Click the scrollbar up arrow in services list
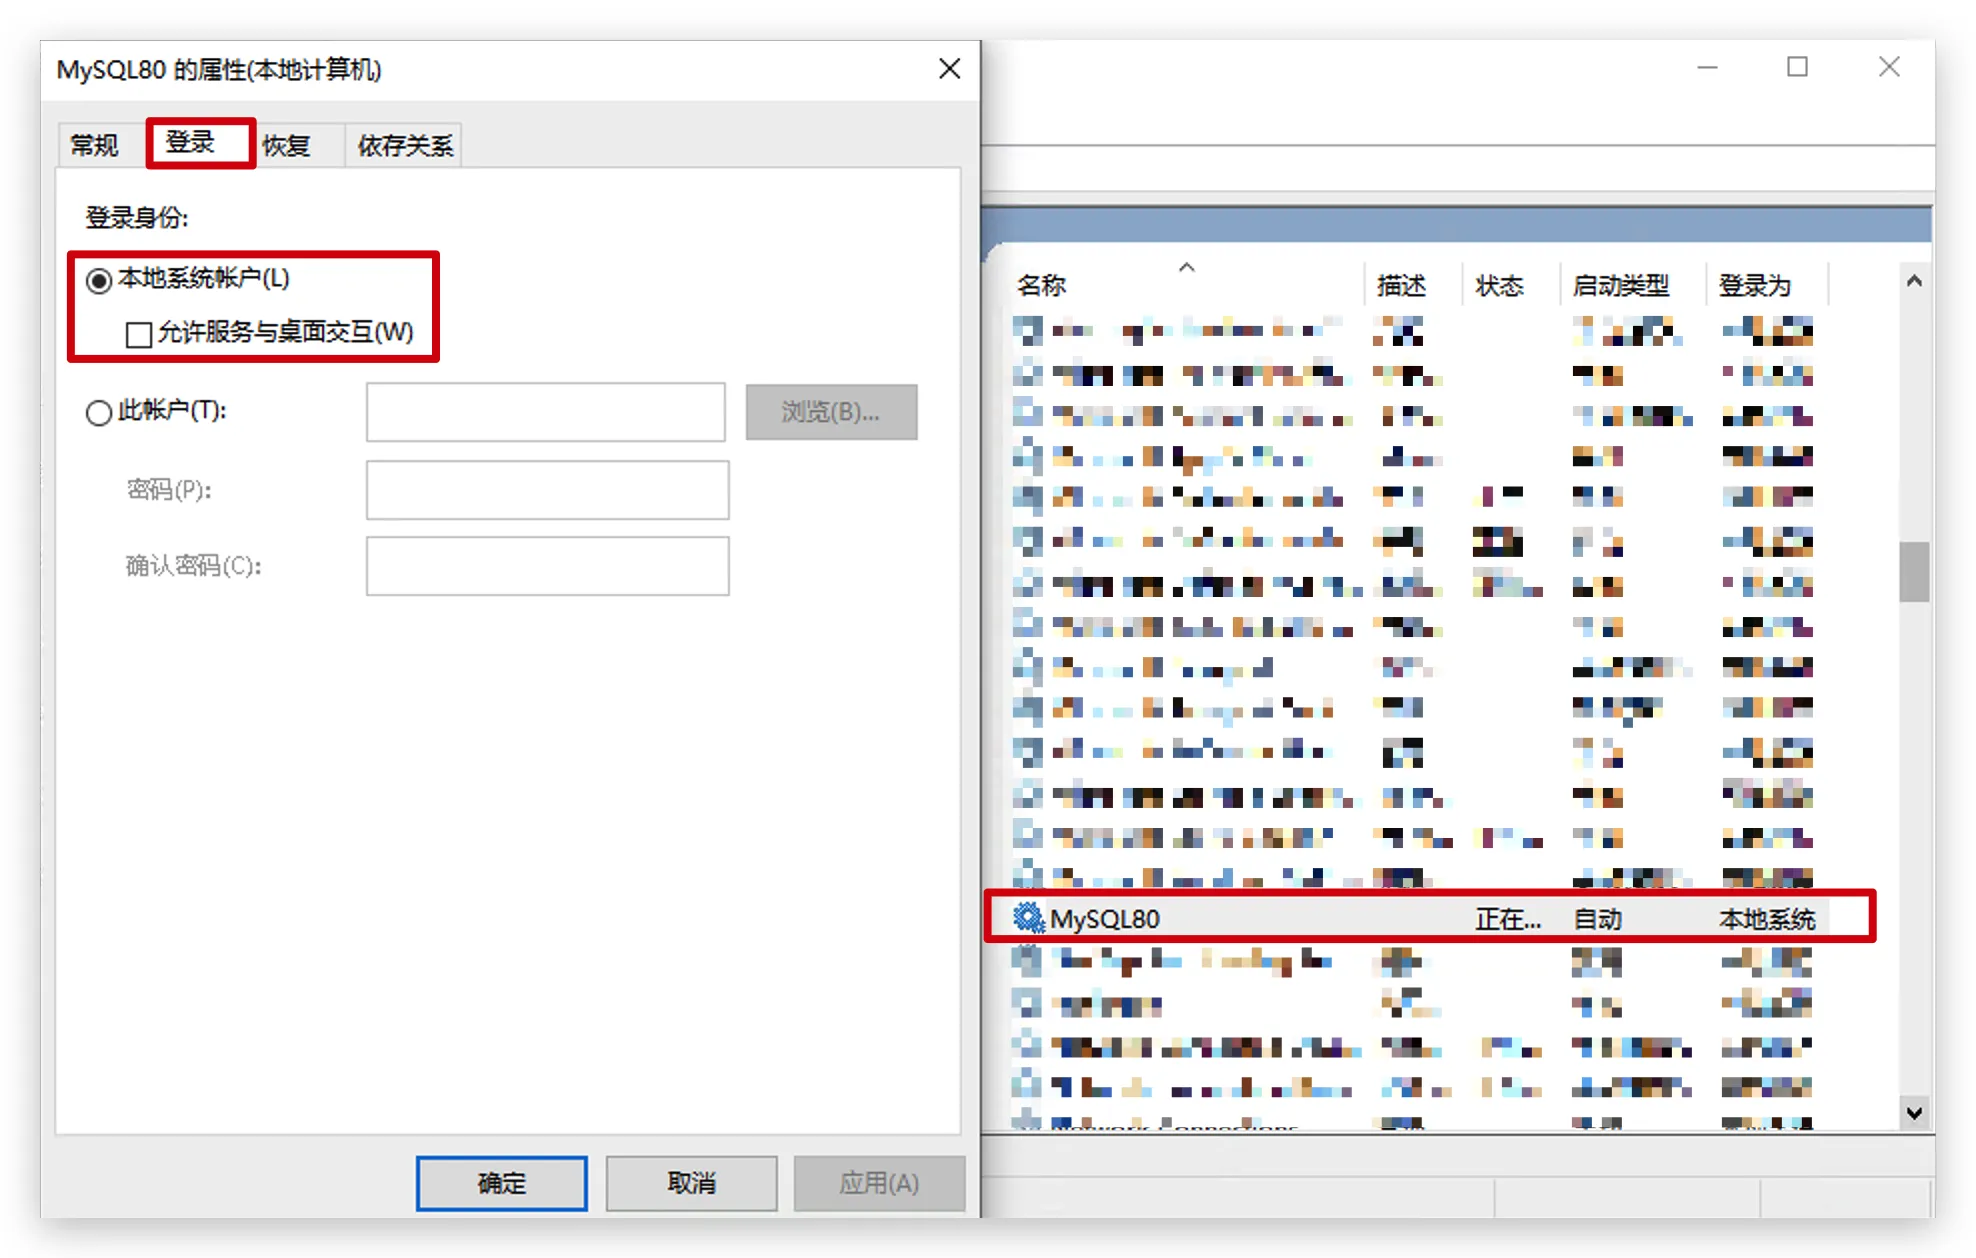 click(1913, 282)
